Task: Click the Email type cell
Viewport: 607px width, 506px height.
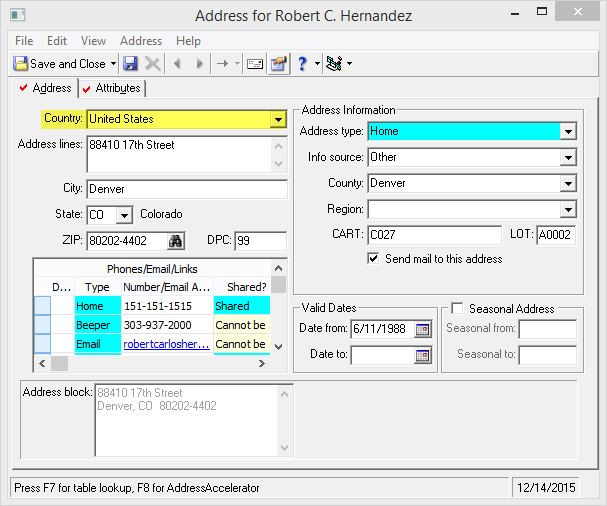Action: click(98, 344)
